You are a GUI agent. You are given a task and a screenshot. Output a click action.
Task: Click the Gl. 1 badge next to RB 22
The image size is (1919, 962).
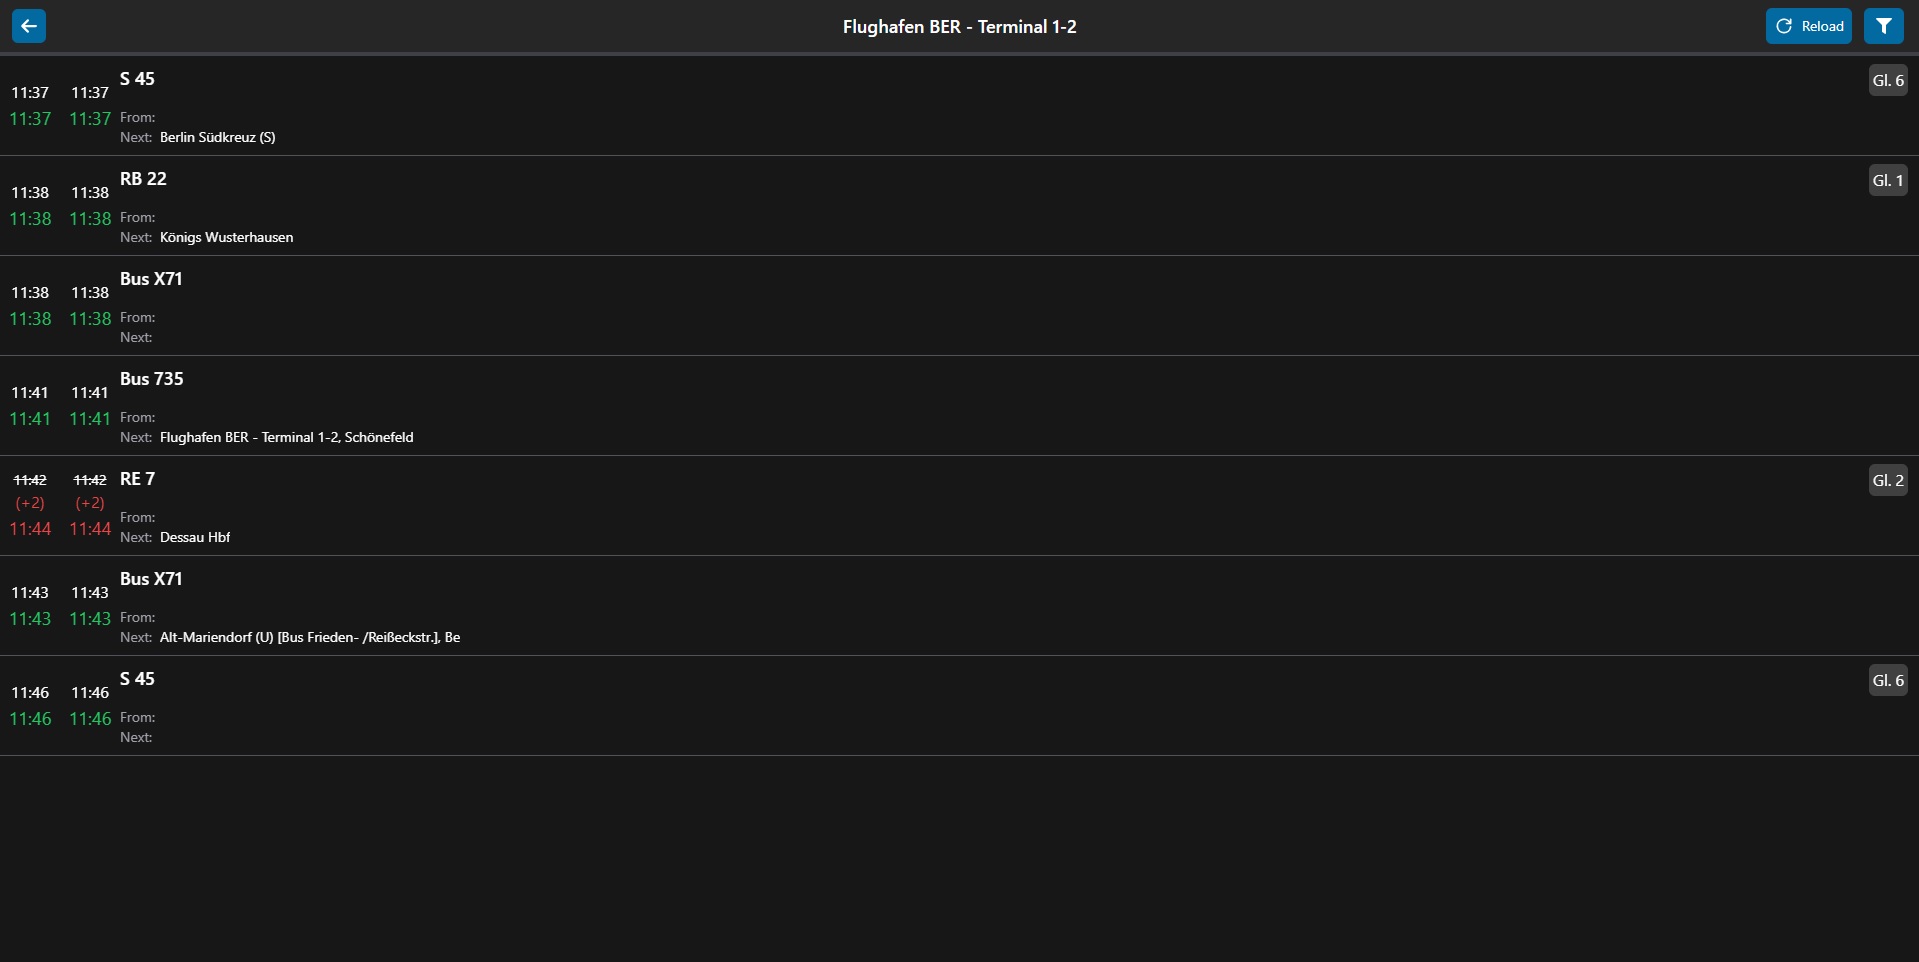pyautogui.click(x=1886, y=180)
